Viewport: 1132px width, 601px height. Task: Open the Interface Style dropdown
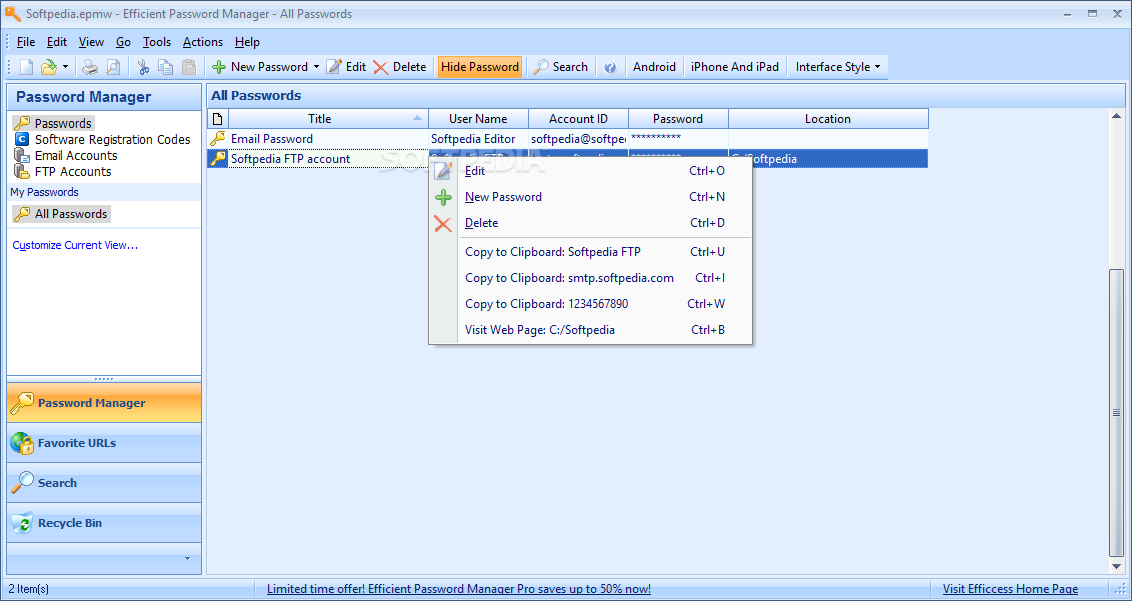click(x=838, y=67)
